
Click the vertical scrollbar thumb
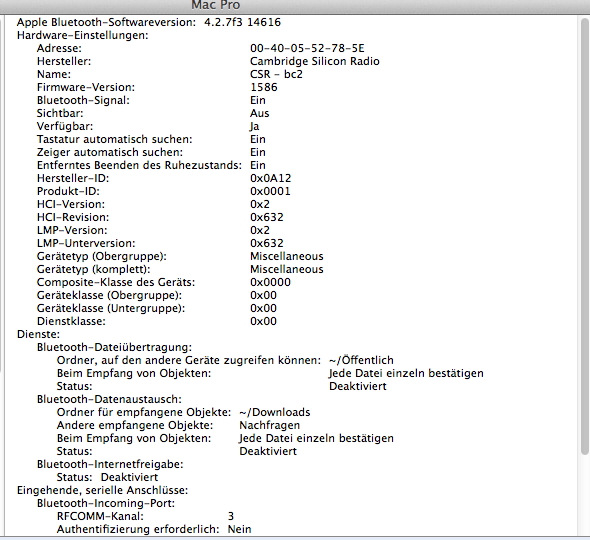(x=584, y=236)
